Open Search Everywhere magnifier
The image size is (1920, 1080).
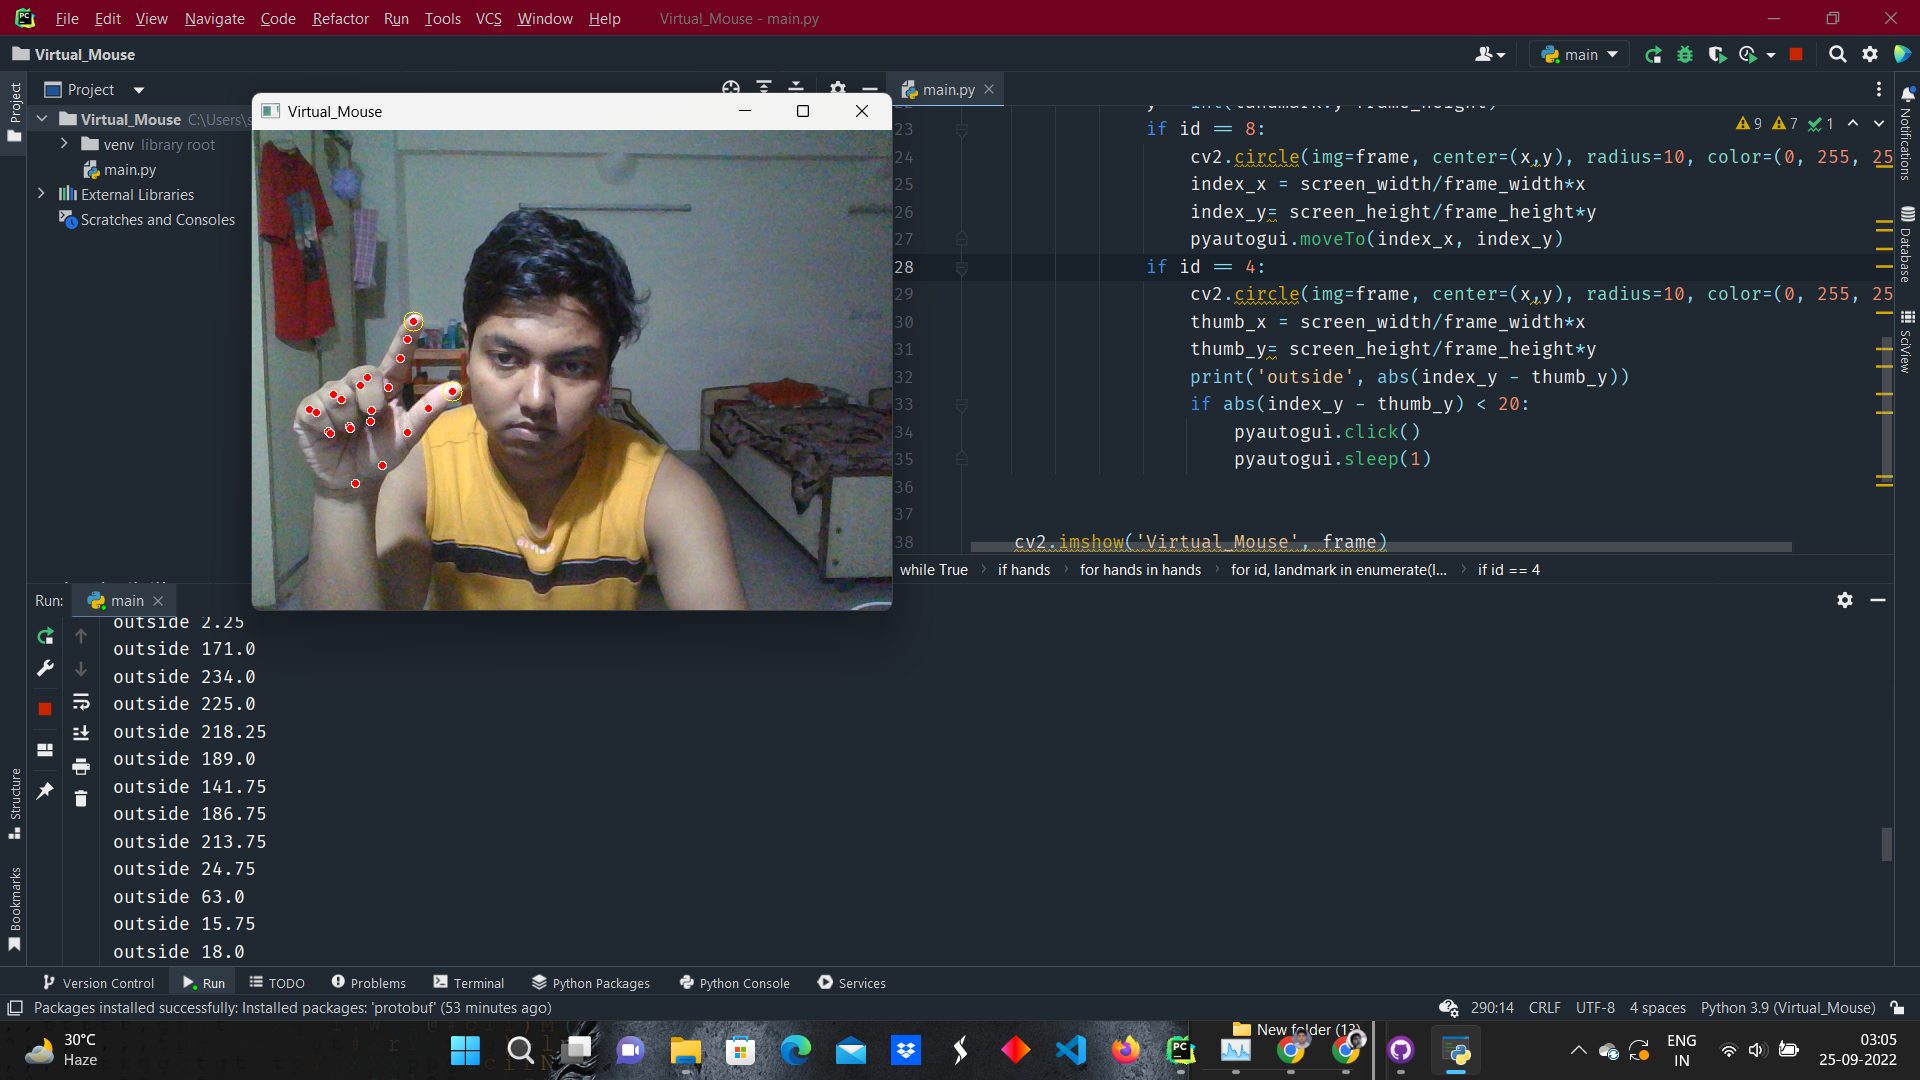[1837, 55]
